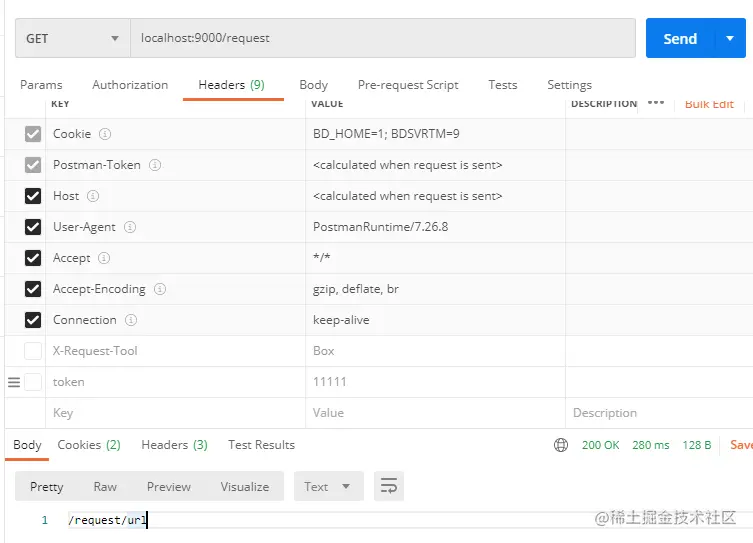Open the request Body tab

(314, 85)
